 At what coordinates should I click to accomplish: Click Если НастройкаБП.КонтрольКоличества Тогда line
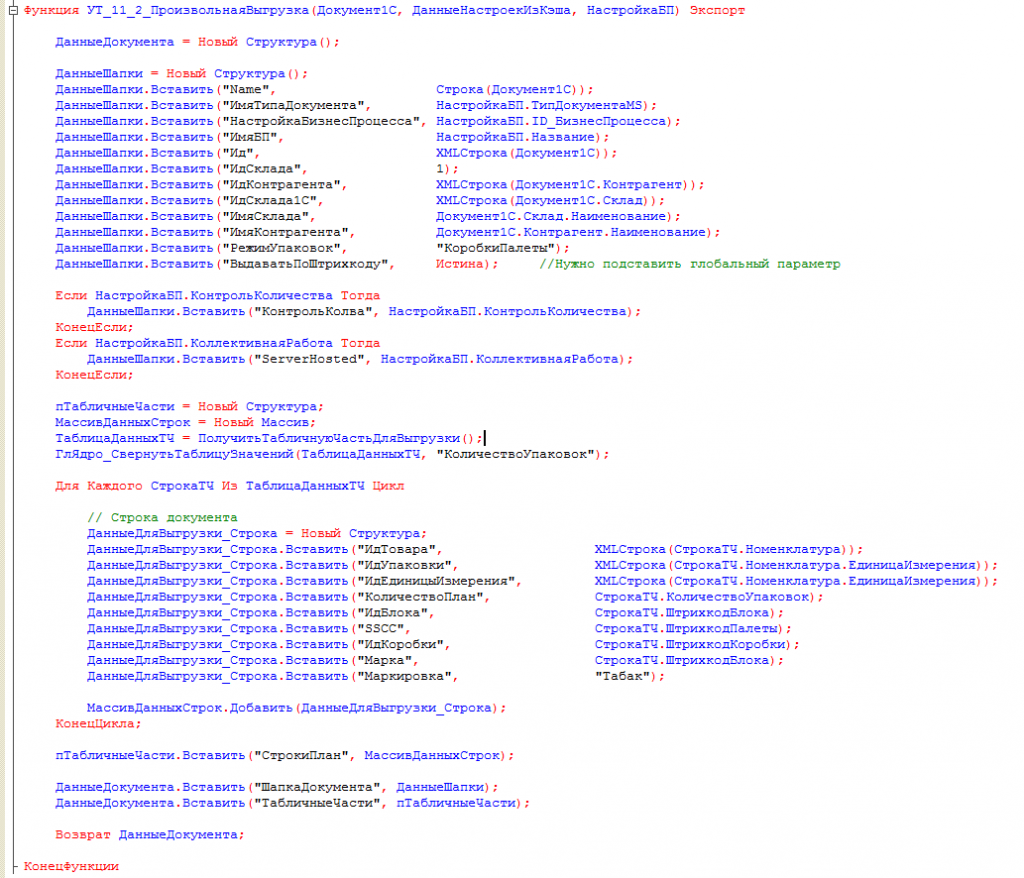pos(217,296)
